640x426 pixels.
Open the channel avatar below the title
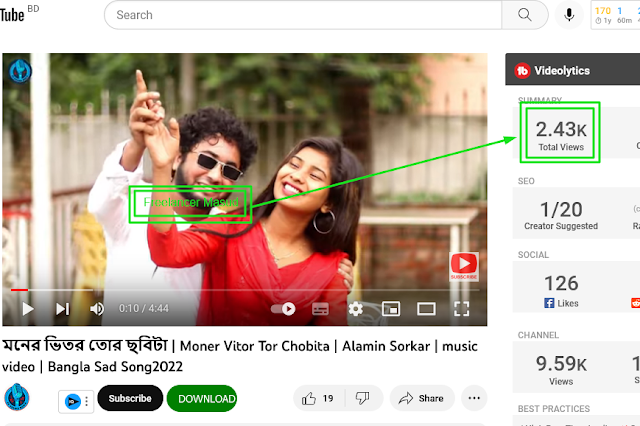coord(17,397)
